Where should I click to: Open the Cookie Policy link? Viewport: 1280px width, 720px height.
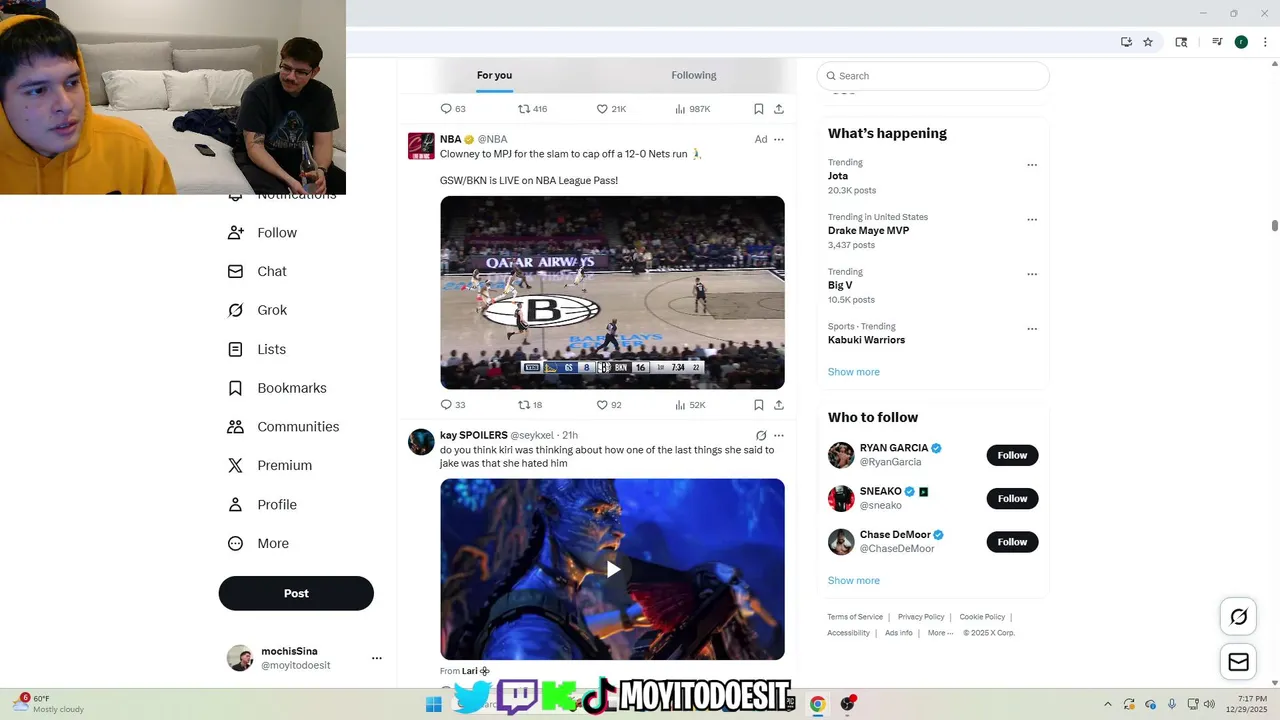tap(982, 617)
